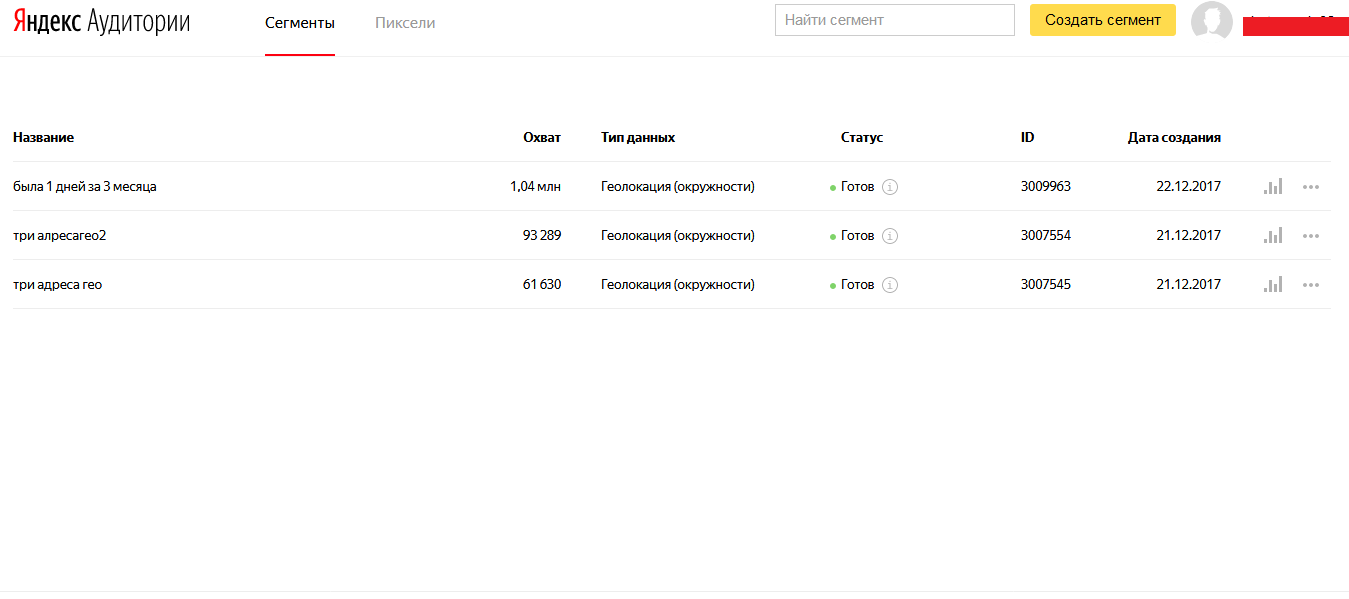Click Готов status of segment 3007554
The width and height of the screenshot is (1349, 599).
[x=857, y=235]
